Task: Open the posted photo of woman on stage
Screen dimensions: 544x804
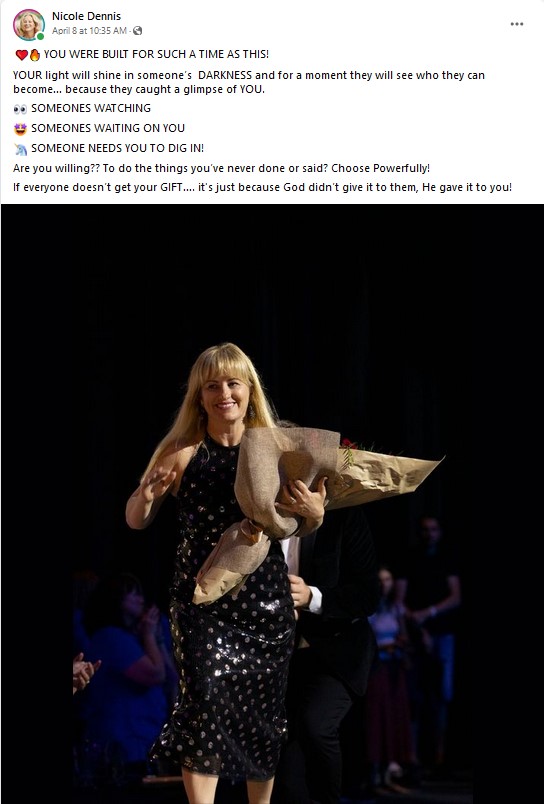Action: click(272, 504)
